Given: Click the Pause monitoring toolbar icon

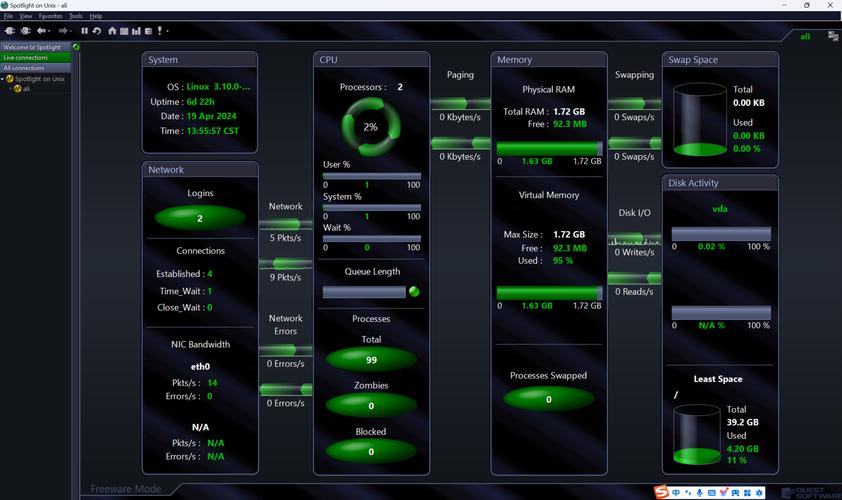Looking at the screenshot, I should [85, 31].
